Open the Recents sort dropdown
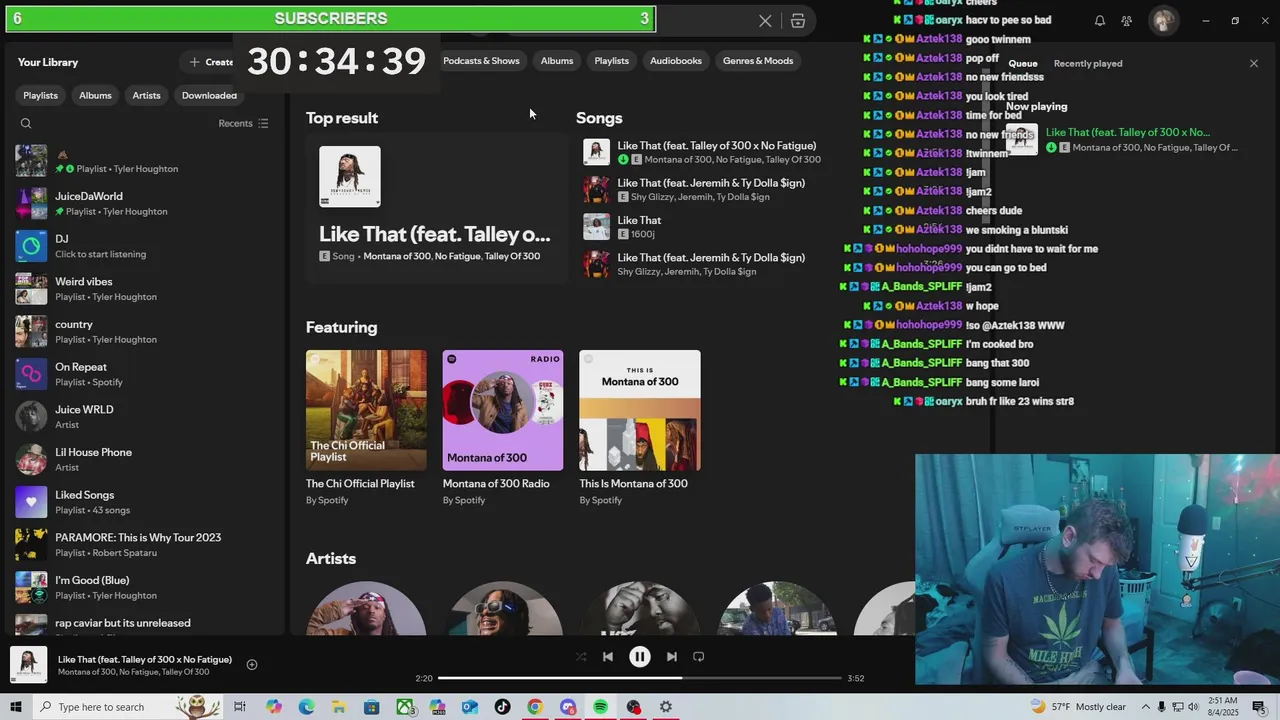Viewport: 1280px width, 720px height. click(x=243, y=124)
